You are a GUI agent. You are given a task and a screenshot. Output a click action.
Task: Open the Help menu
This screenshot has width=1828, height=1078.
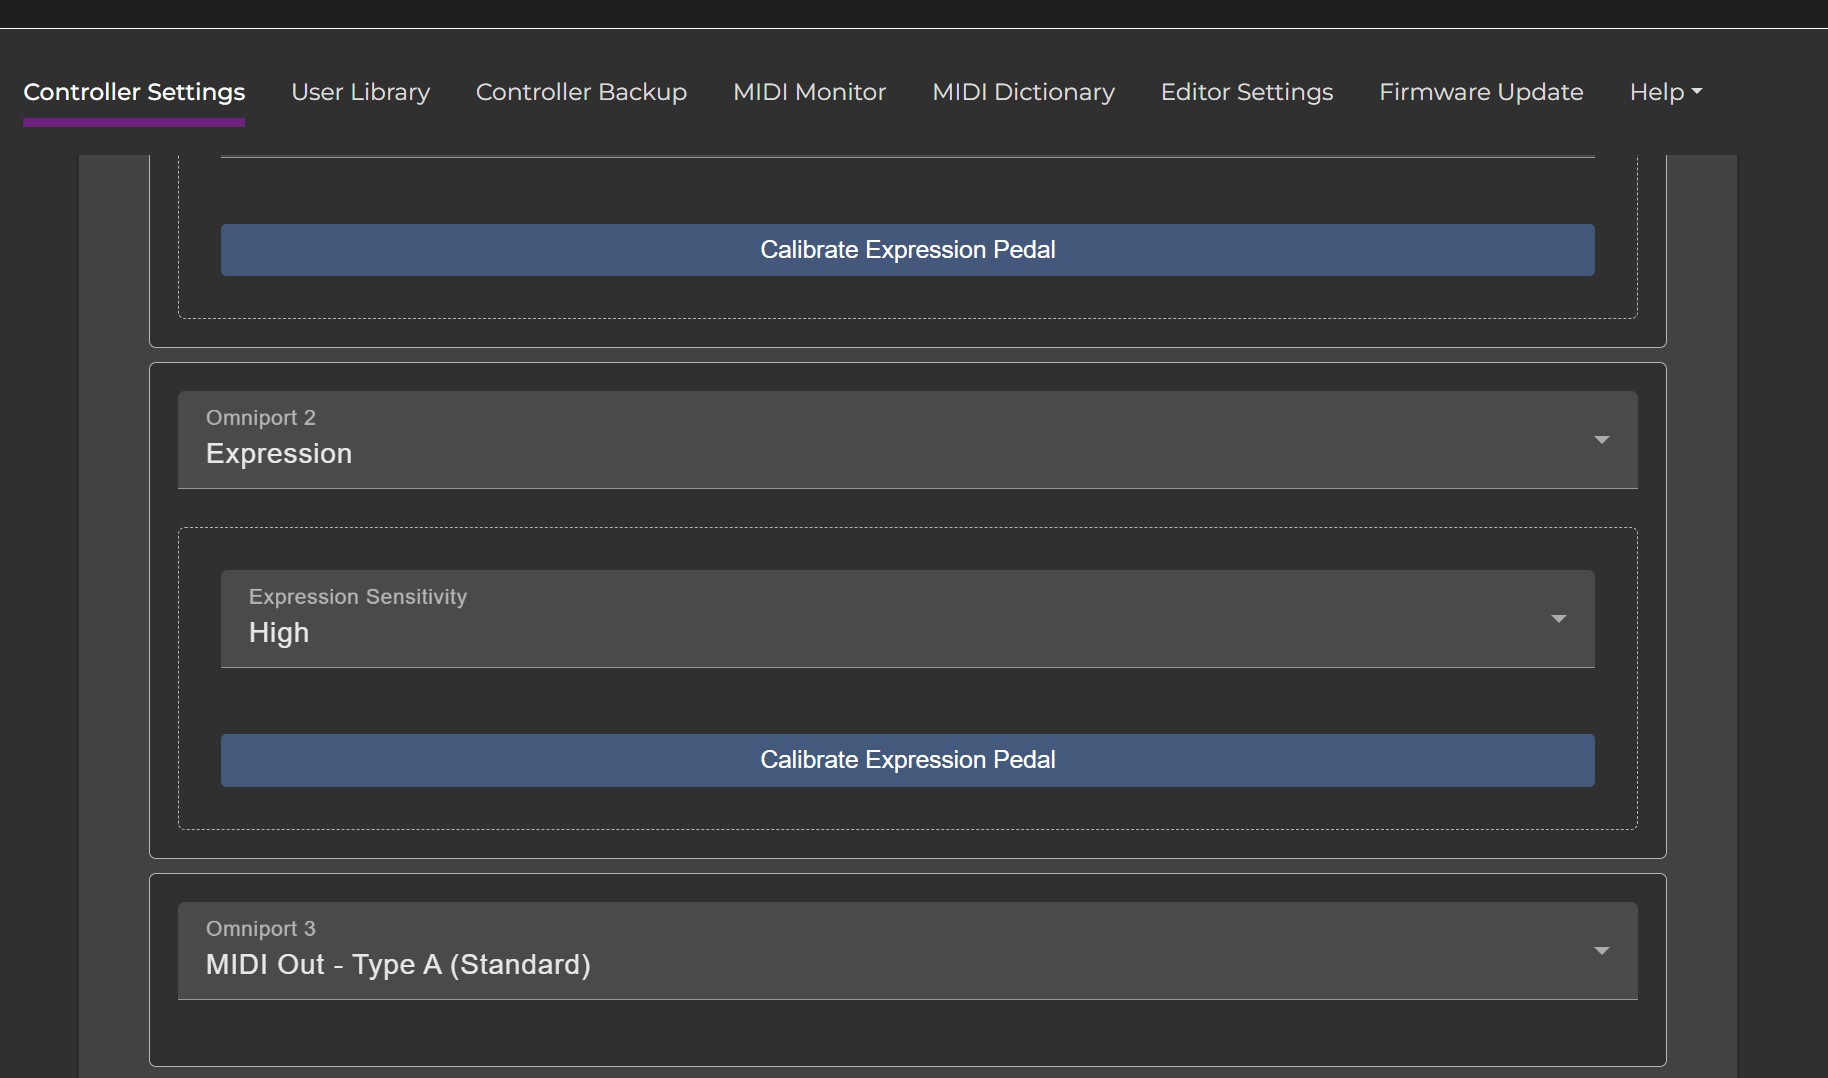tap(1664, 92)
